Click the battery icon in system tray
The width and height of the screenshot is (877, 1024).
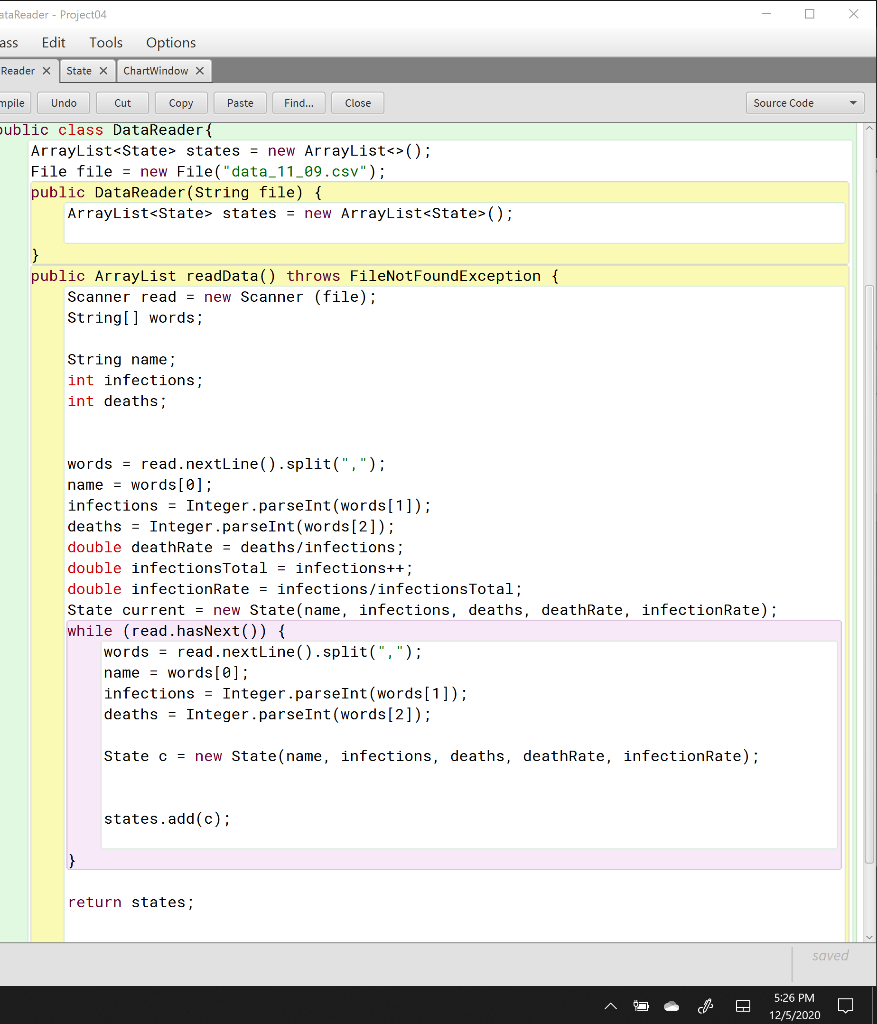point(641,1005)
